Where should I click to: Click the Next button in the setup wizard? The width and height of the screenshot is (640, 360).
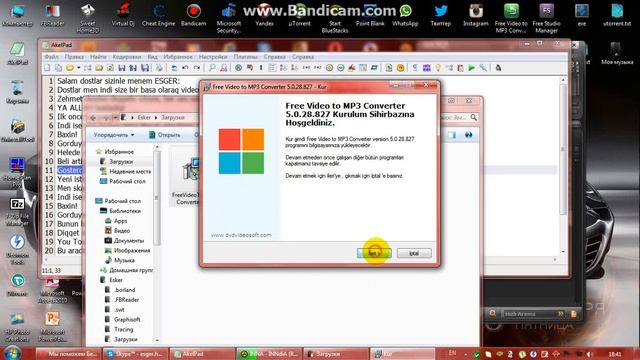(374, 253)
